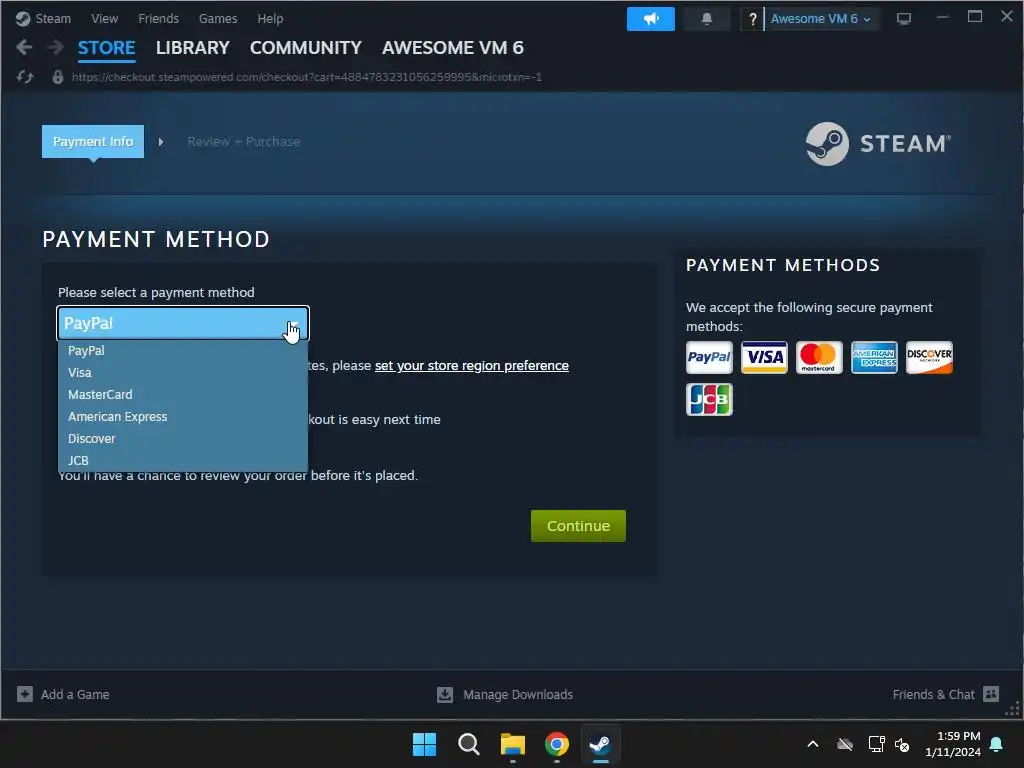Click the Visa card logo
Image resolution: width=1024 pixels, height=768 pixels.
pos(764,357)
